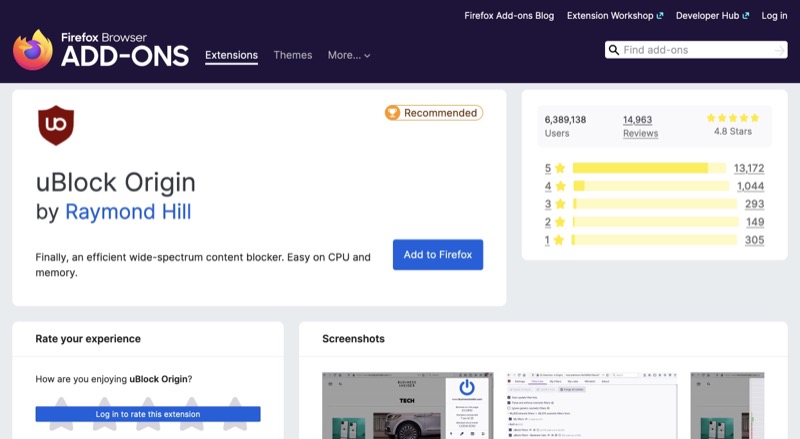Click the star icon beside the 5 rating
The height and width of the screenshot is (439, 800).
(x=560, y=168)
